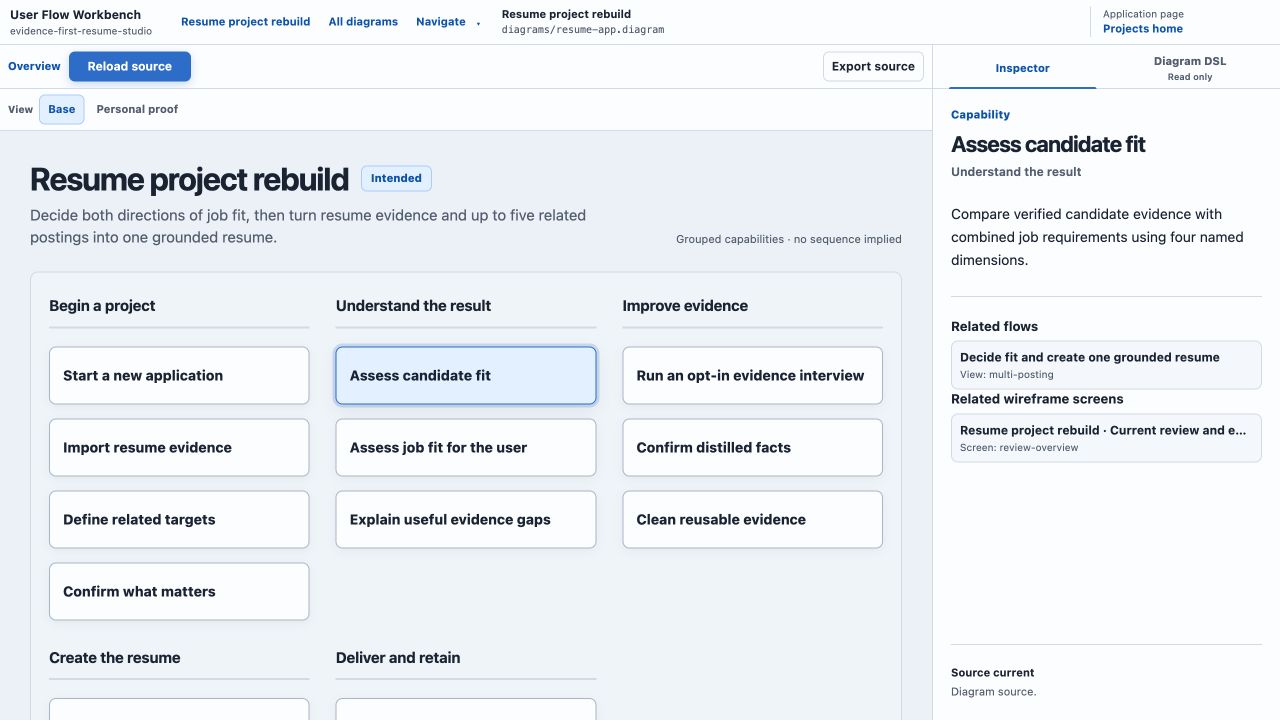Open the Navigate dropdown menu
This screenshot has width=1280, height=720.
tap(448, 22)
